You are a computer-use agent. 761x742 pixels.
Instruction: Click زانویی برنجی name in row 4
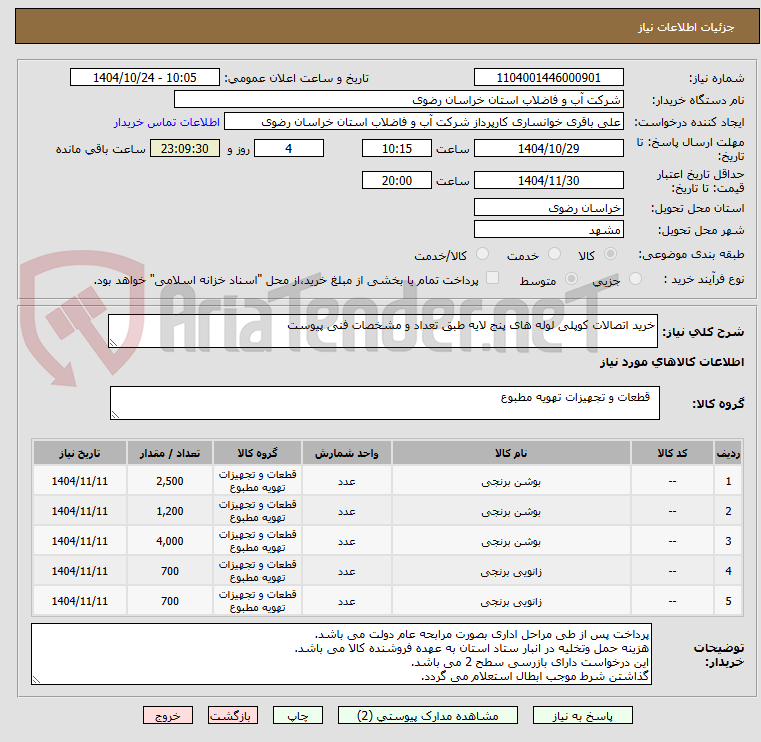pos(511,572)
